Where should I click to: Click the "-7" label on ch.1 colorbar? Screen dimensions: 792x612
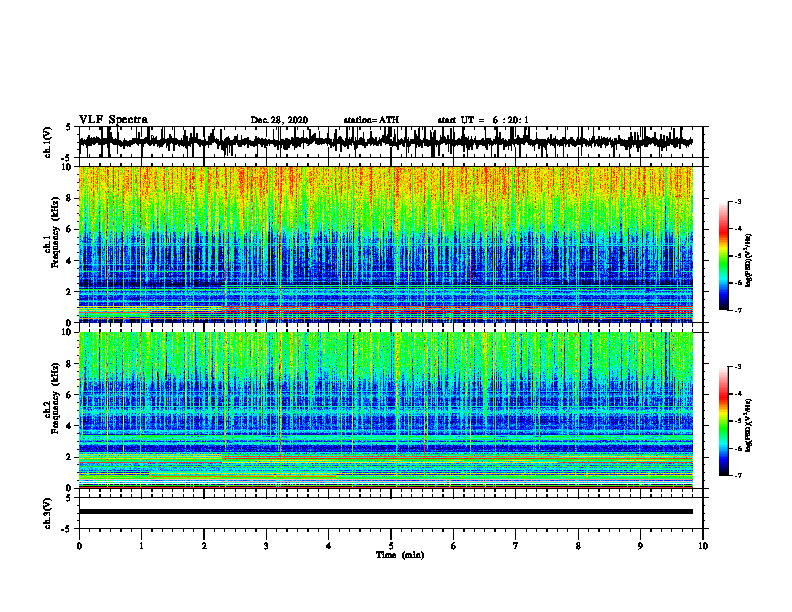coord(738,310)
